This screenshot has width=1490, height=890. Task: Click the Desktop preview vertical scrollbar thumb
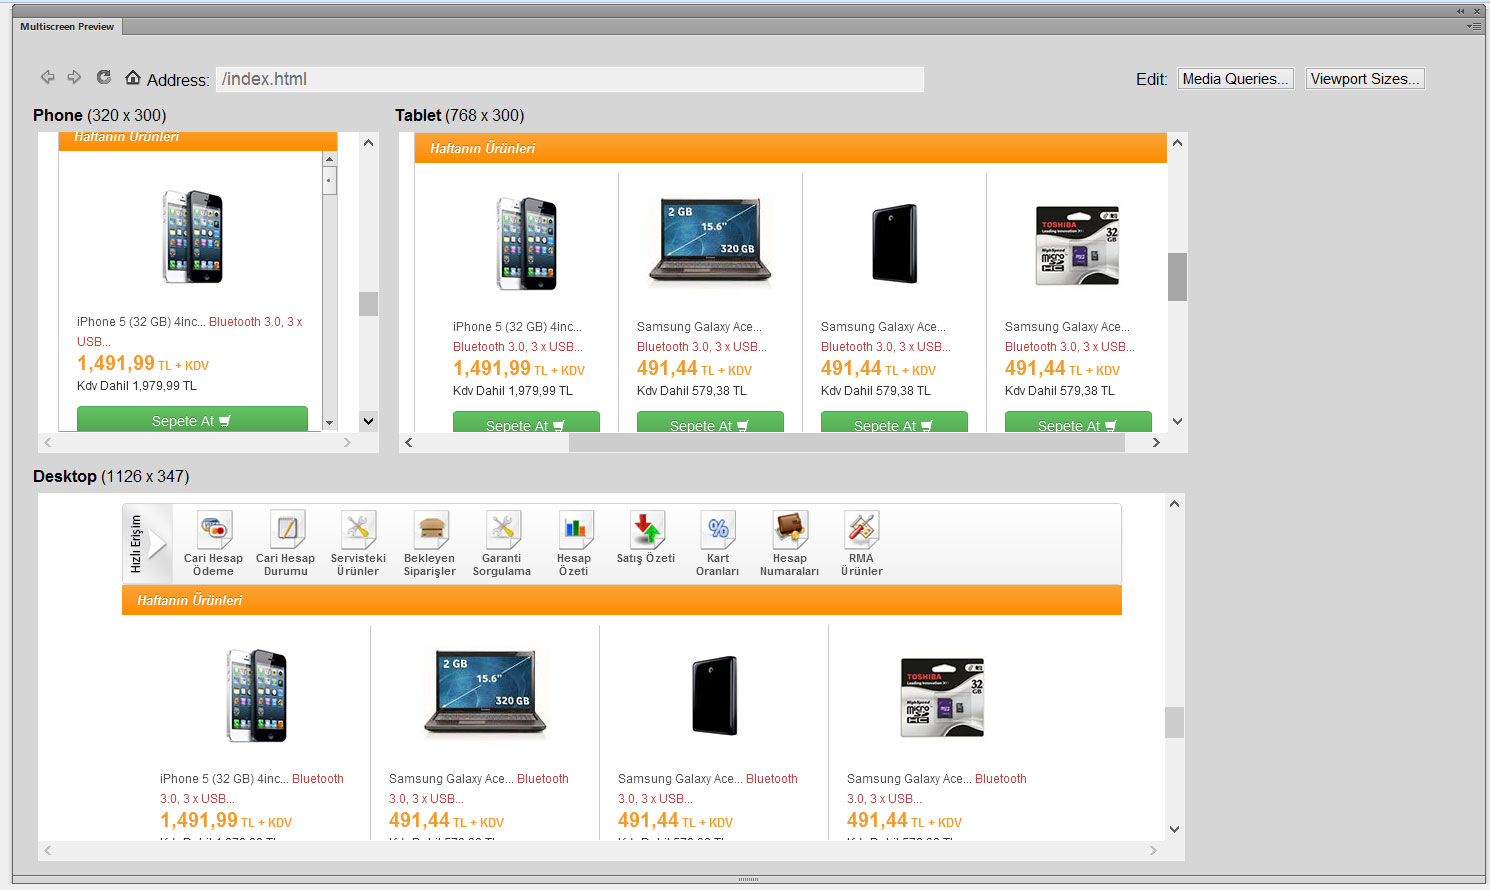click(x=1175, y=722)
